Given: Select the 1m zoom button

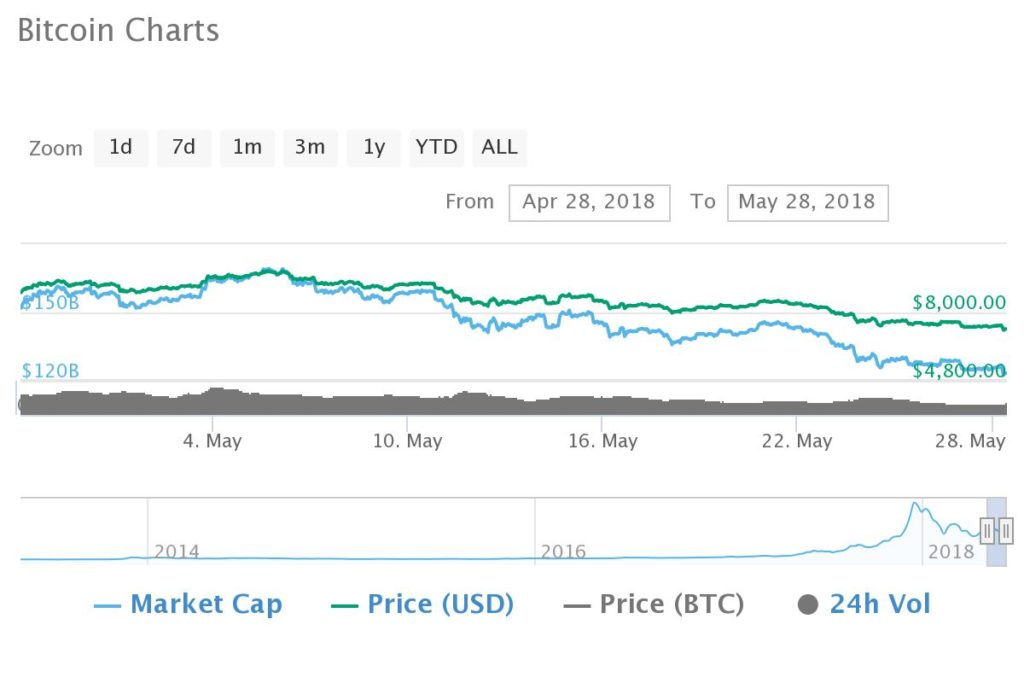Looking at the screenshot, I should click(x=248, y=148).
